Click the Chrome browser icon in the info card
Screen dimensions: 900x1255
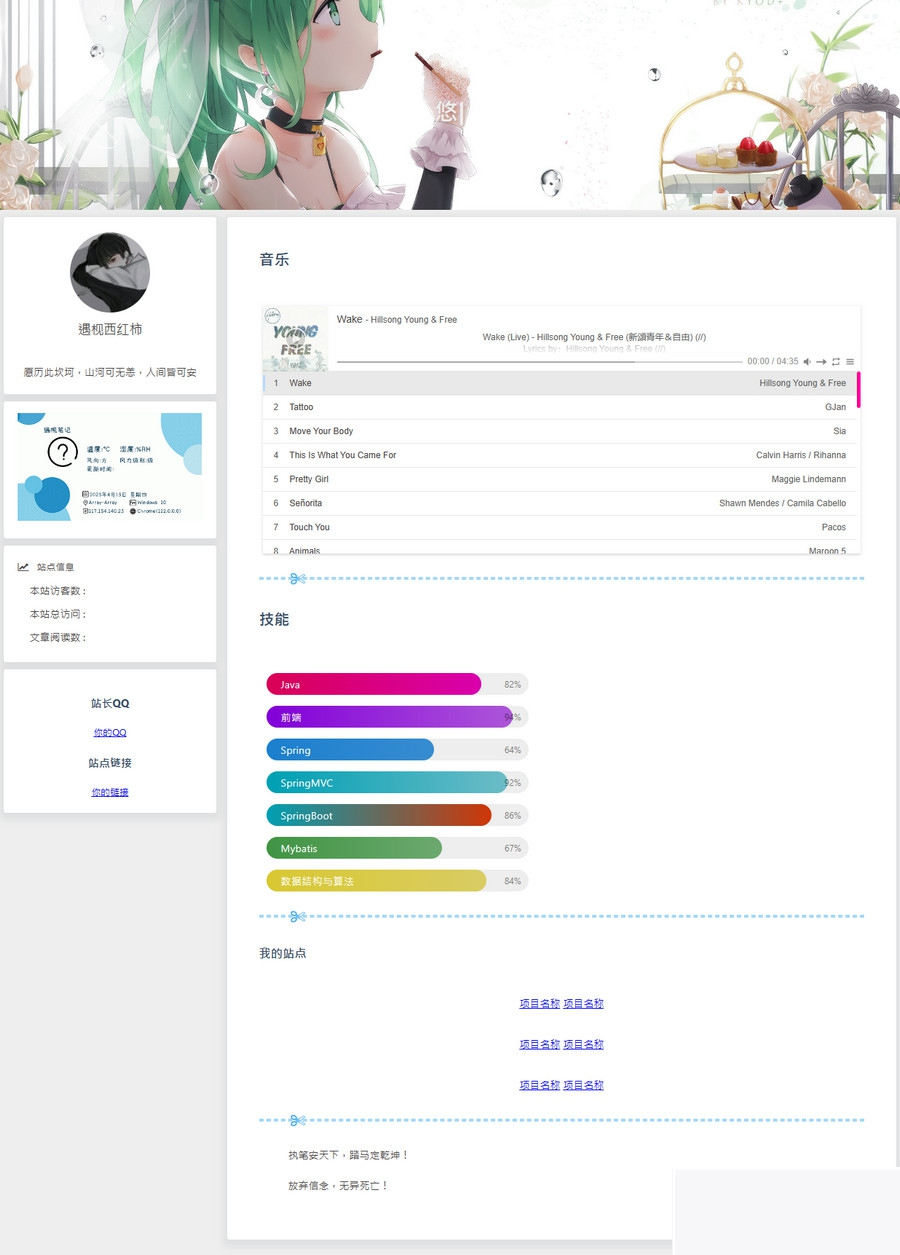tap(133, 510)
